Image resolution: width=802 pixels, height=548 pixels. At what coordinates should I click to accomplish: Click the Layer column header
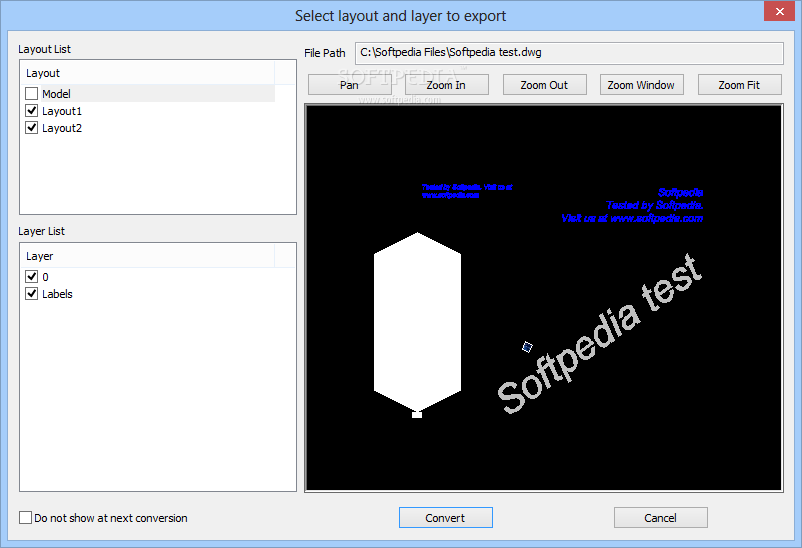(x=147, y=256)
